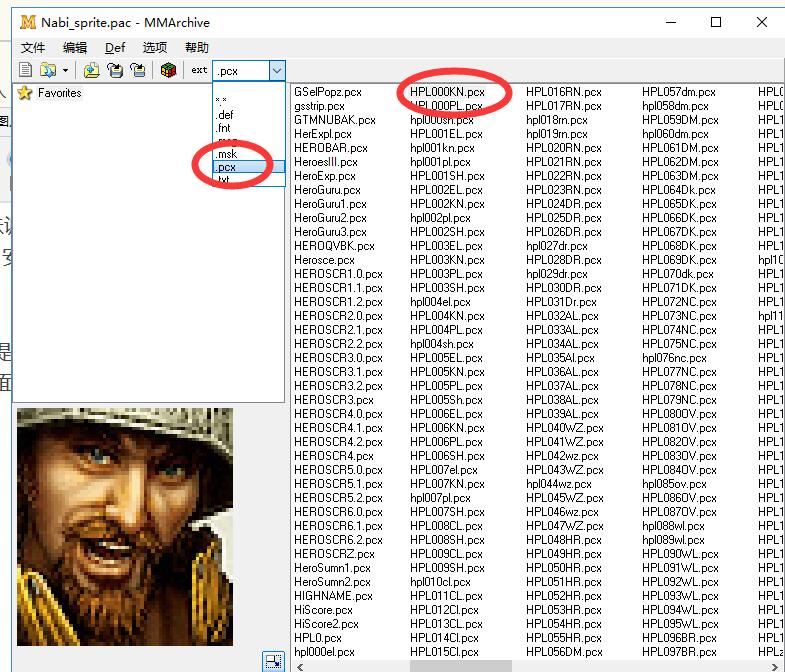Click the preview toggle icon below the portrait
Screen dimensions: 785x672
tap(273, 661)
